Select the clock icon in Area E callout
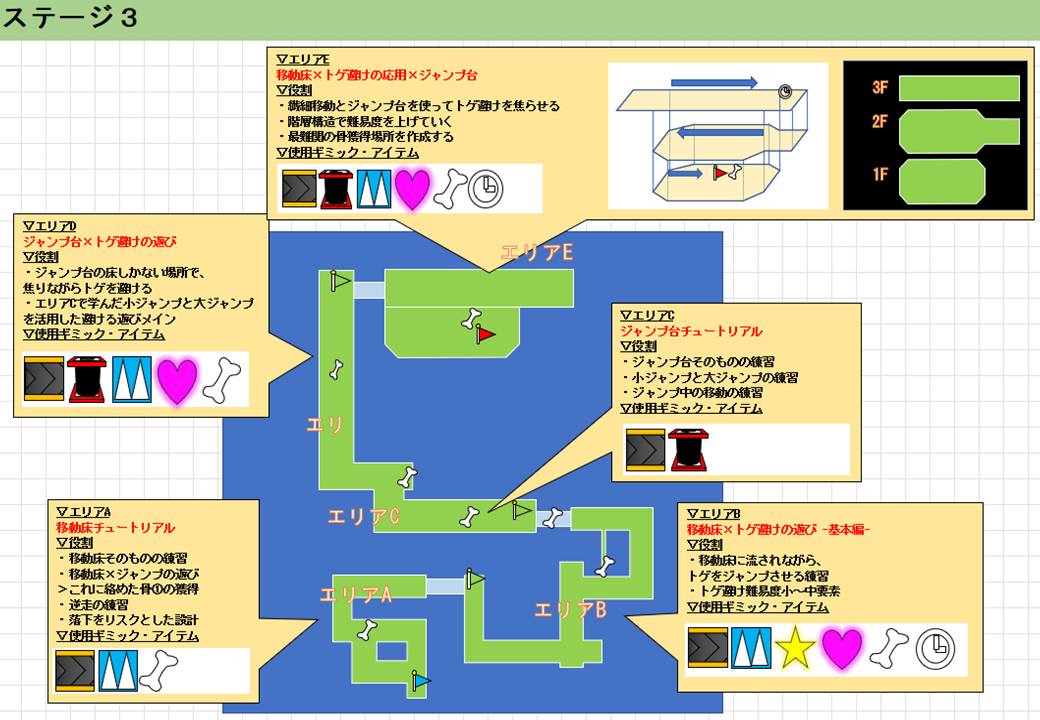Screen dimensions: 1040x720 486,188
